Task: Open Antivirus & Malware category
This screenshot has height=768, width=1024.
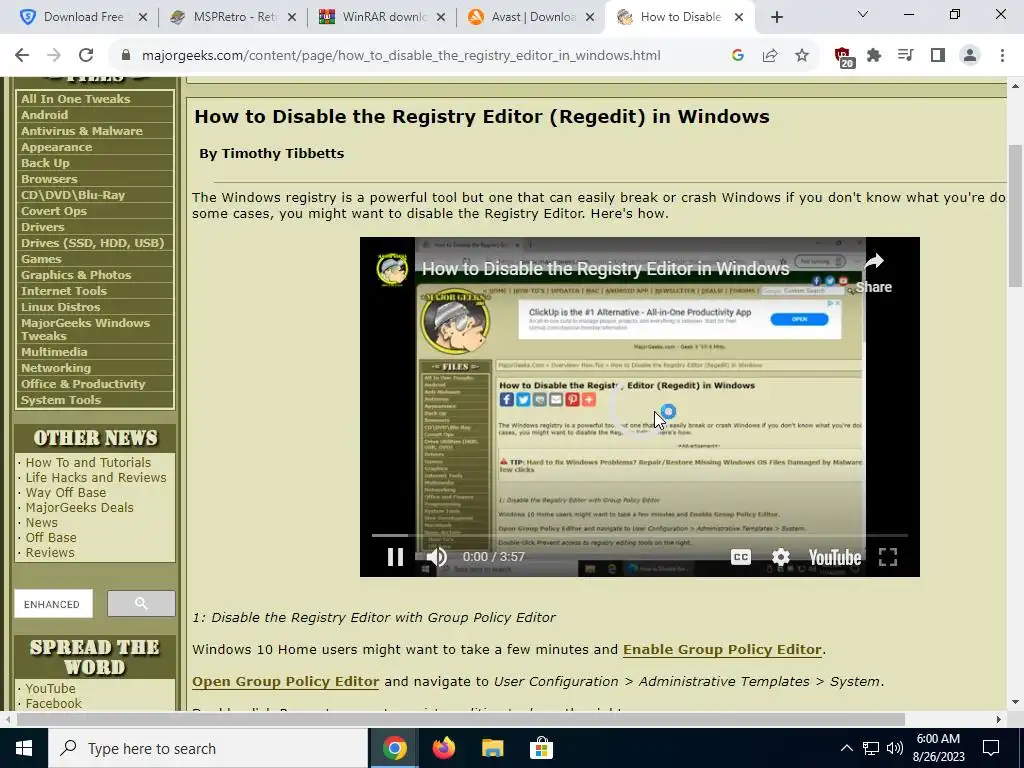Action: (82, 131)
